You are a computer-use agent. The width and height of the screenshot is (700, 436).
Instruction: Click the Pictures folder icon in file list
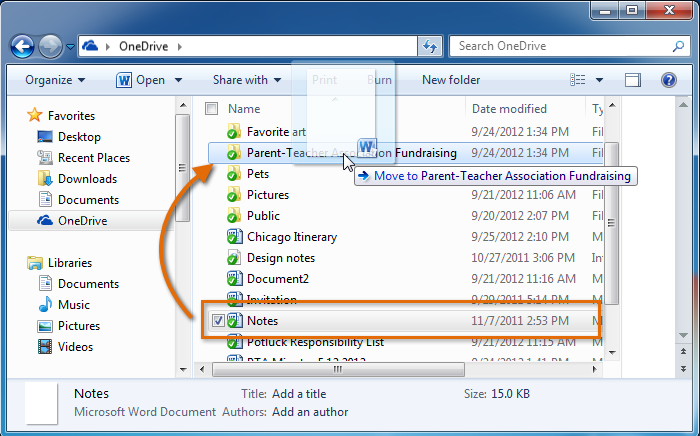(234, 195)
